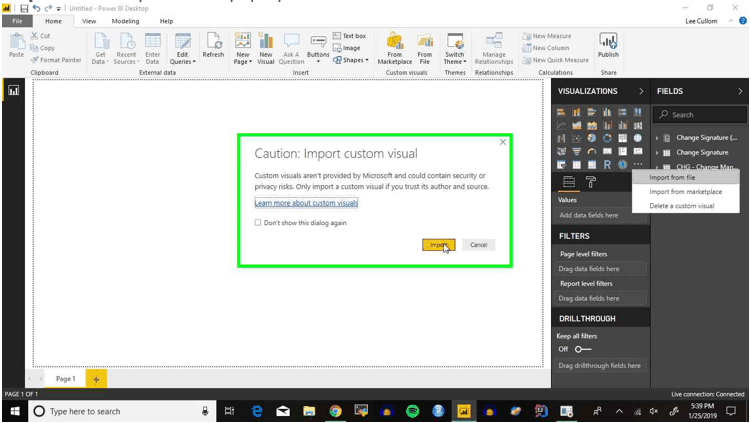Collapse the Fields pane with its chevron
751x423 pixels.
coord(740,91)
